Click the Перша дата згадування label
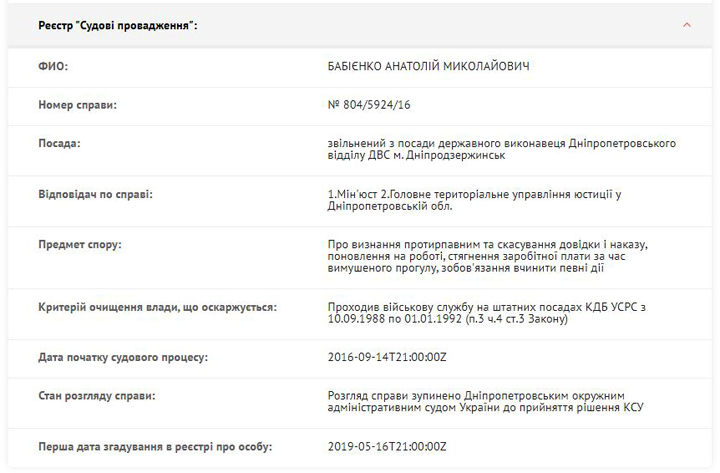 [x=154, y=446]
